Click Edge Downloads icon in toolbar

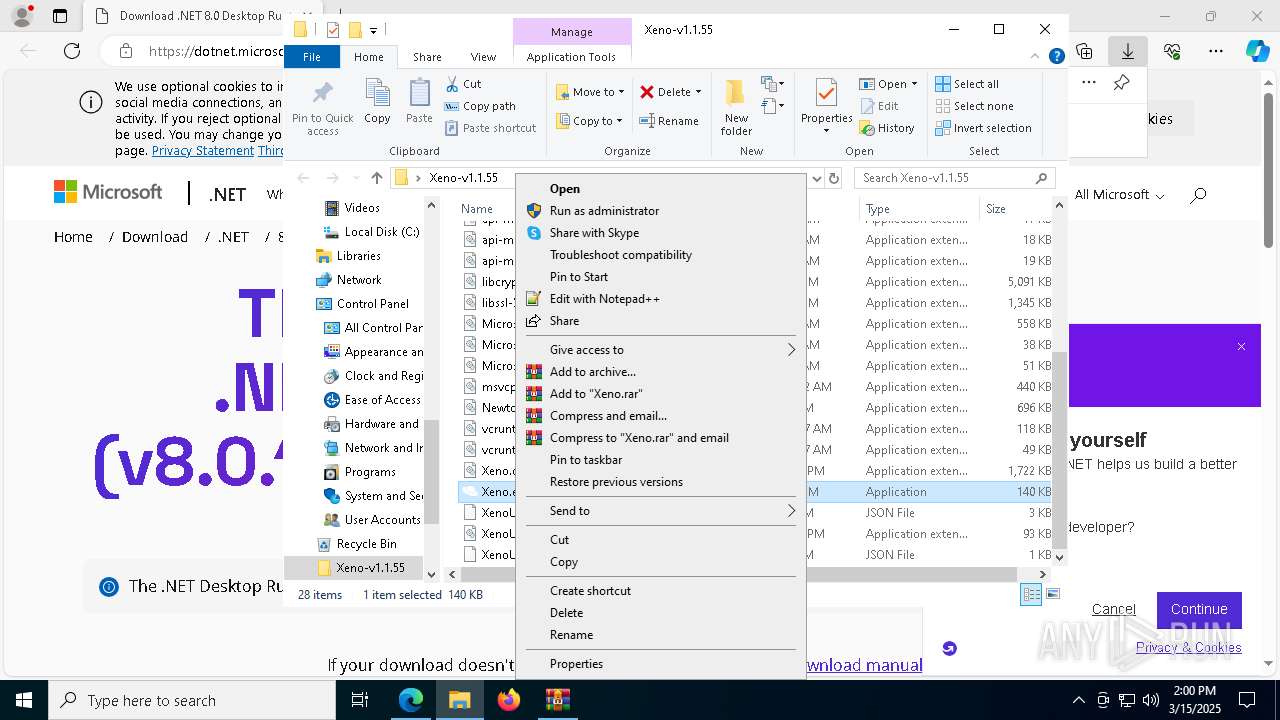tap(1127, 51)
